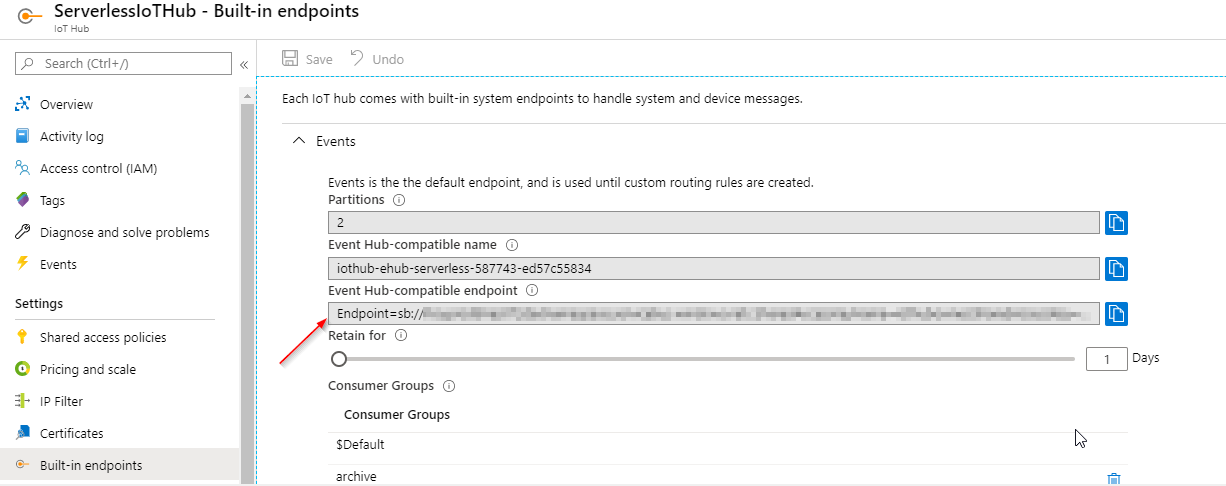Collapse the sidebar with double chevron
The height and width of the screenshot is (486, 1226).
[244, 64]
